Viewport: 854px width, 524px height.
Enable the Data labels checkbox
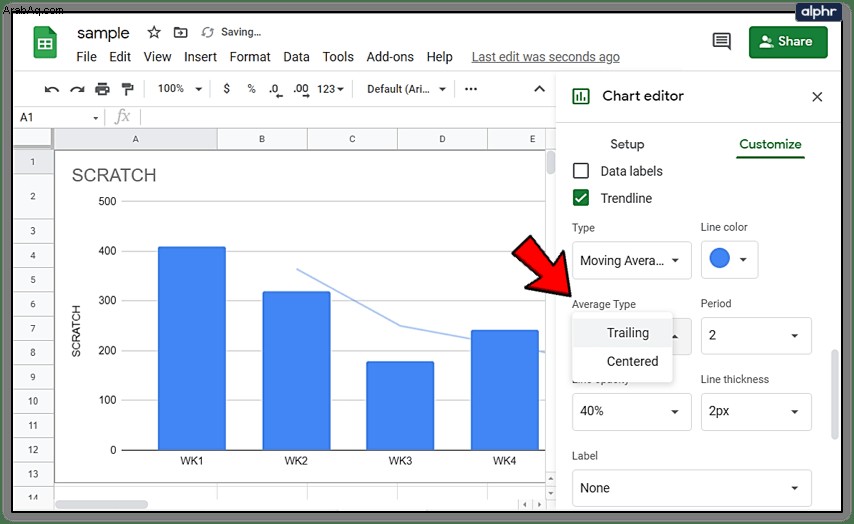click(x=581, y=171)
